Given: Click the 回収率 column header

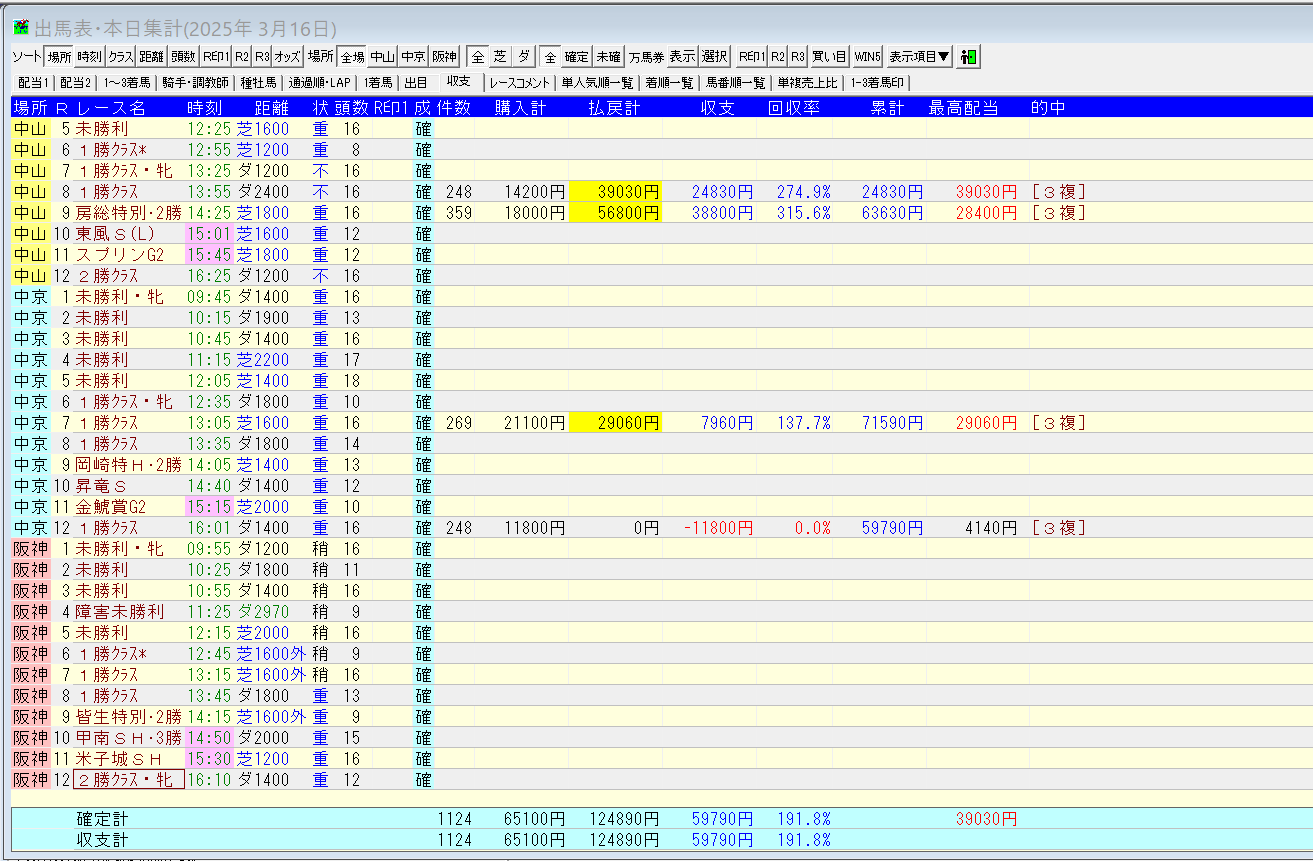Looking at the screenshot, I should [794, 108].
